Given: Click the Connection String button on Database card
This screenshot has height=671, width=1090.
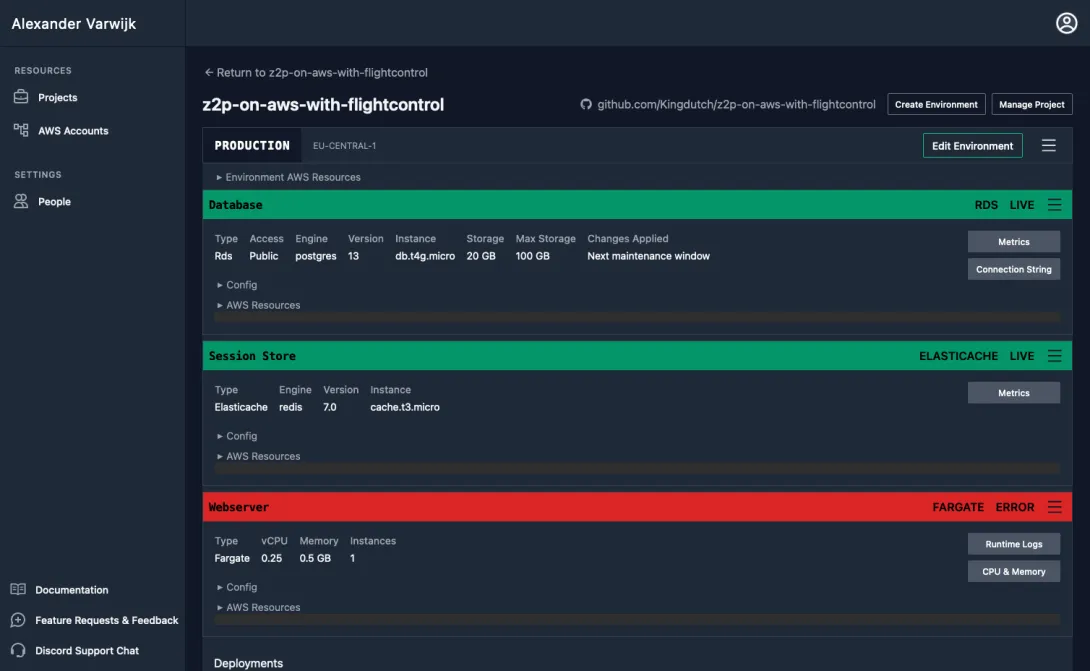Looking at the screenshot, I should [1013, 268].
